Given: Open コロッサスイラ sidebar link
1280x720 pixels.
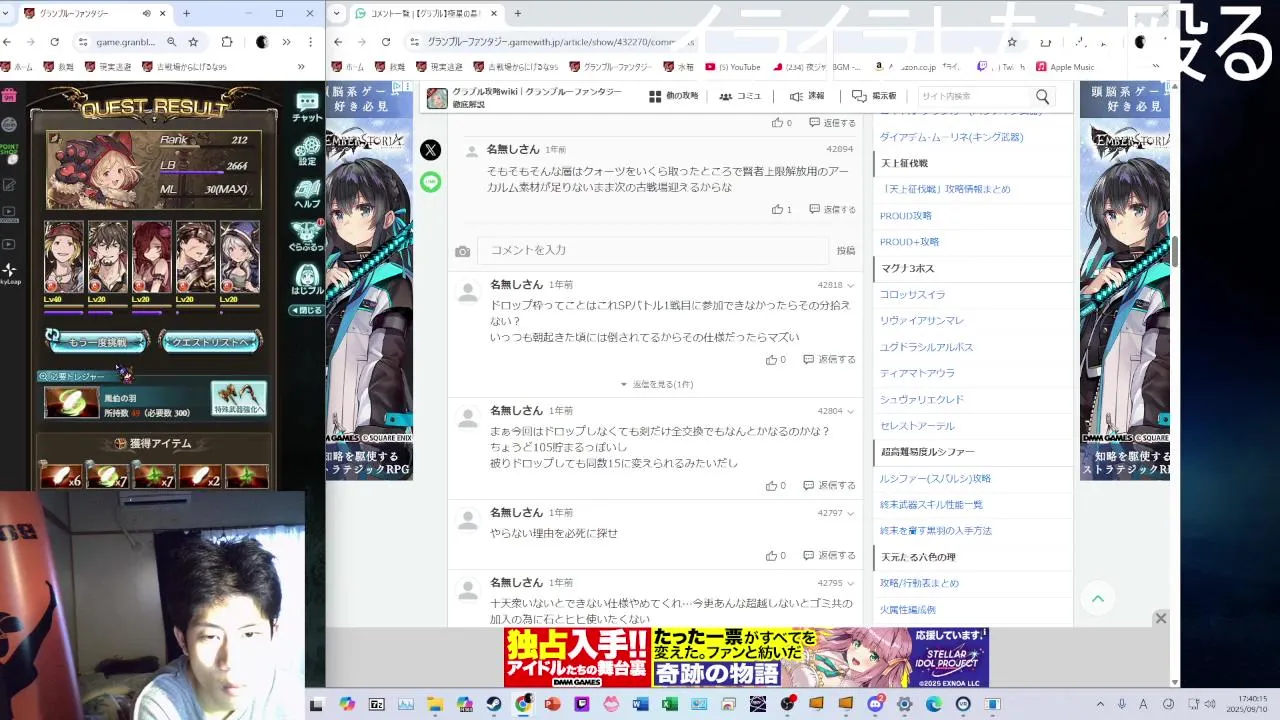Looking at the screenshot, I should tap(912, 294).
